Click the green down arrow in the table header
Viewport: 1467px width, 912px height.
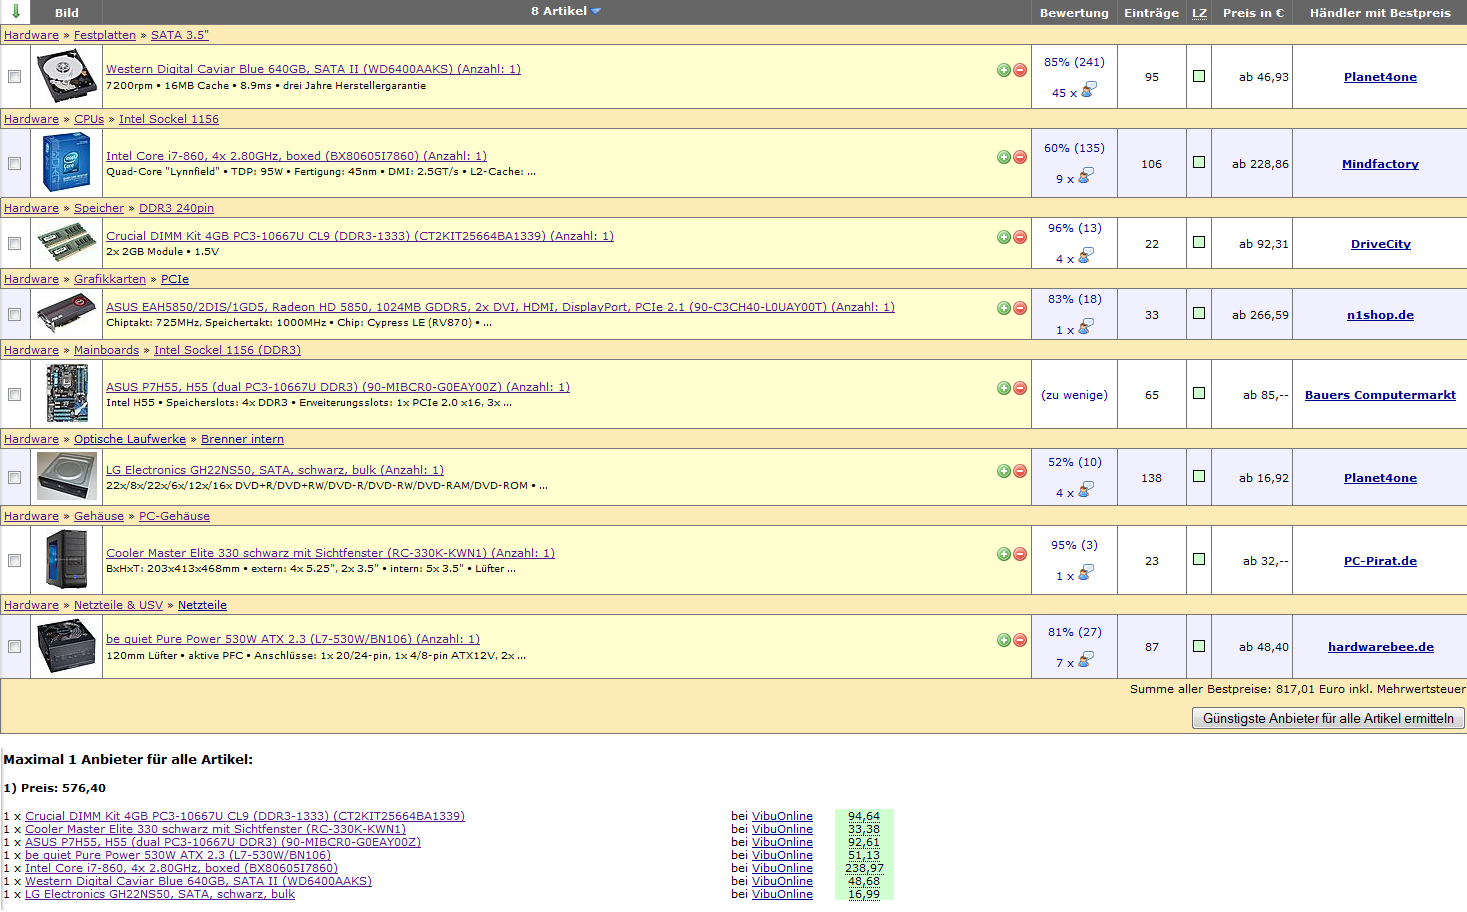coord(15,11)
